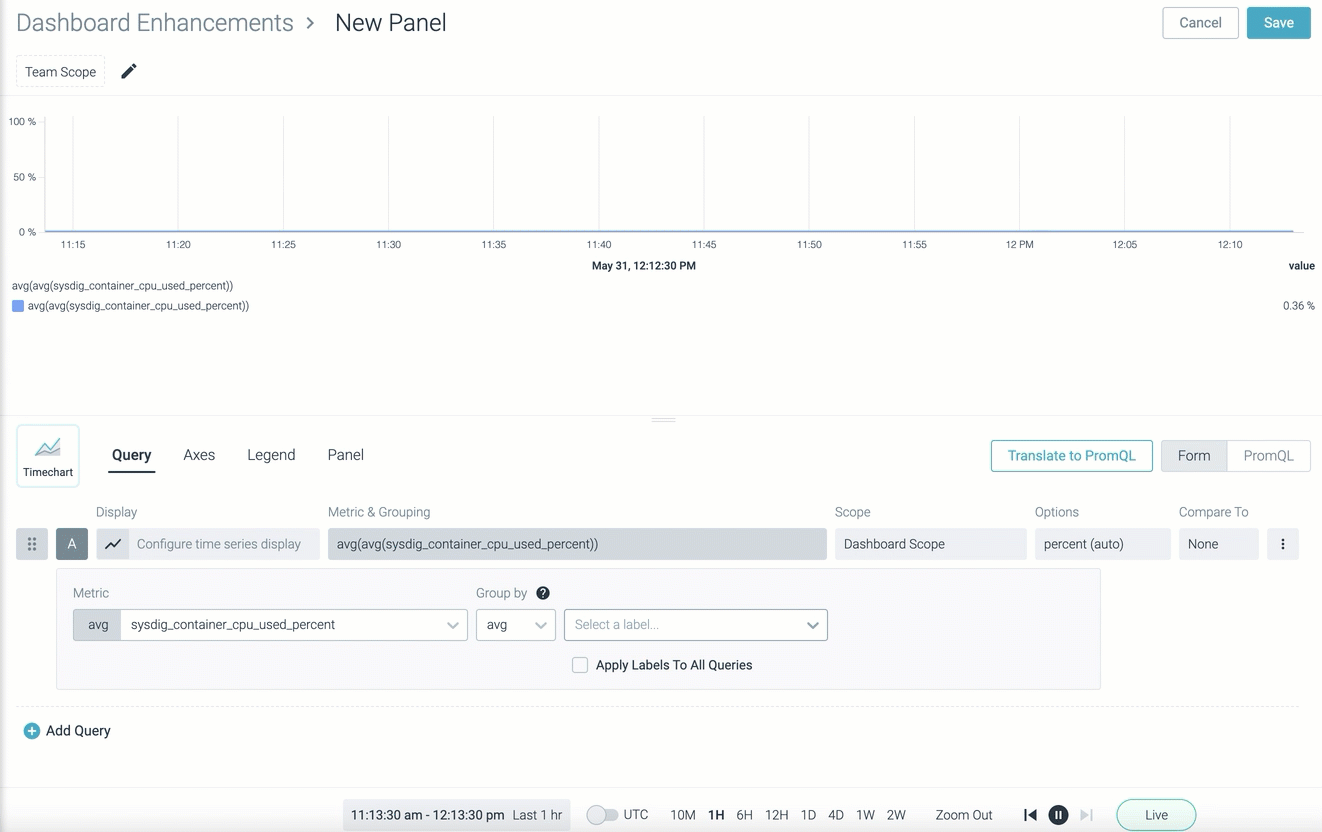Open the Axes tab
This screenshot has height=832, width=1322.
[x=199, y=455]
